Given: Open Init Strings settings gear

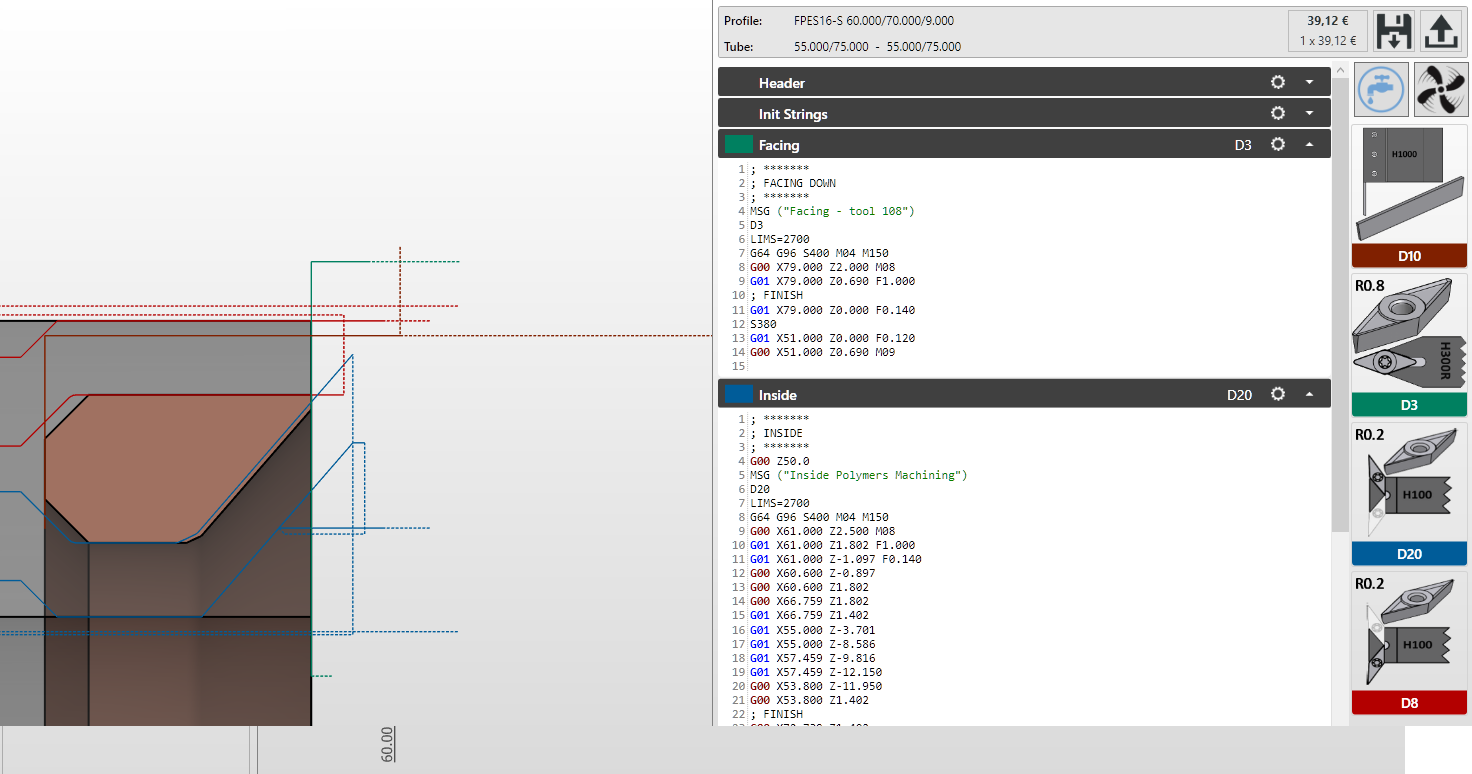Looking at the screenshot, I should [x=1277, y=114].
